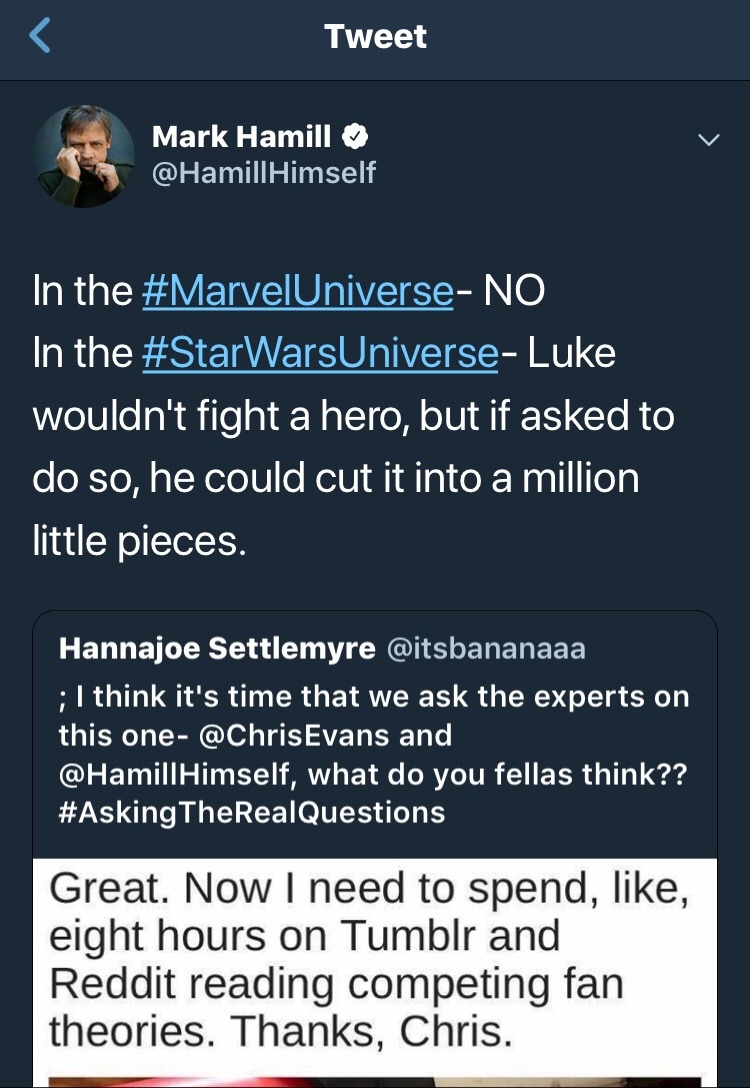750x1088 pixels.
Task: Expand the tweet options chevron
Action: click(708, 141)
